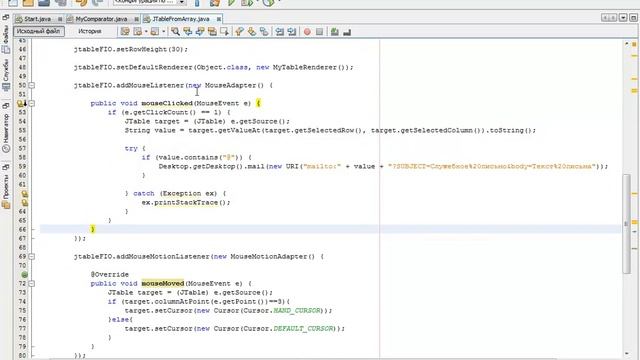
Task: Open the back navigation dropdown arrow
Action: point(146,32)
